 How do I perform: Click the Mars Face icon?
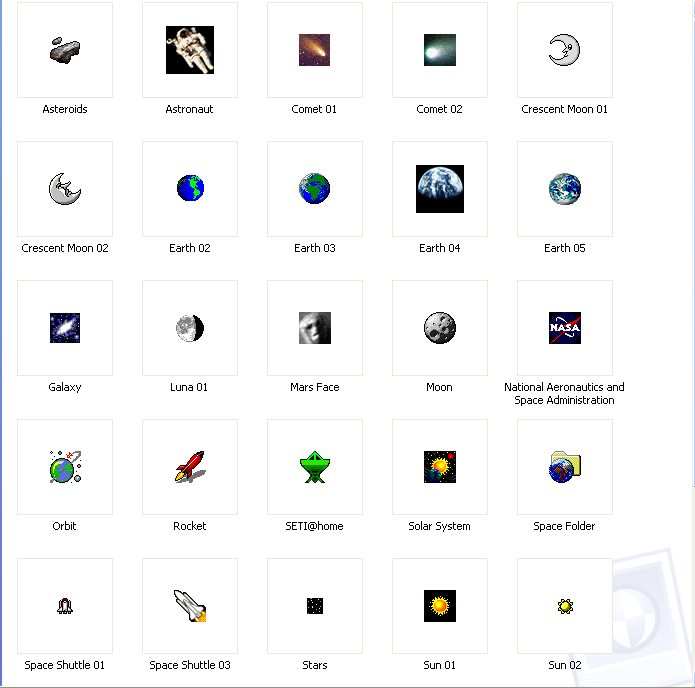coord(315,328)
